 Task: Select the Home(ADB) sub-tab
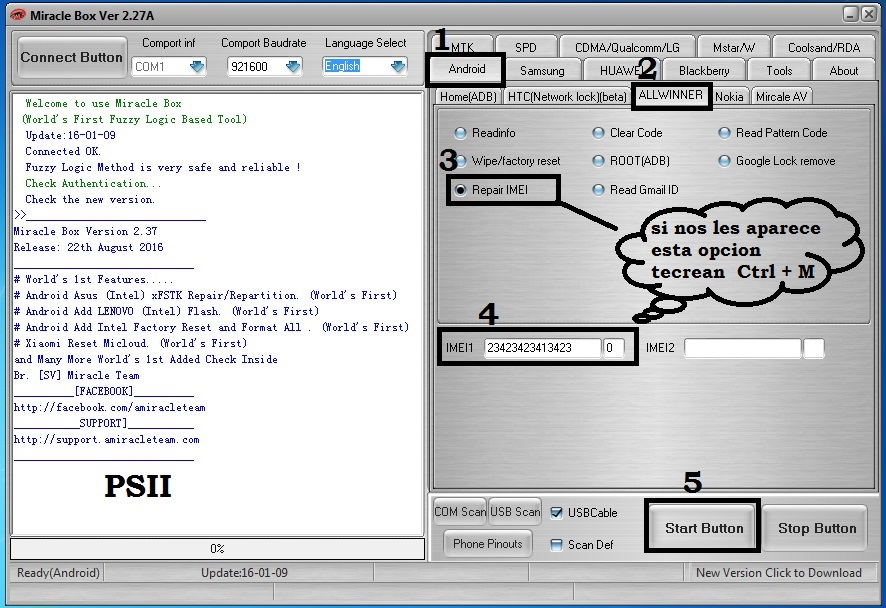coord(468,97)
